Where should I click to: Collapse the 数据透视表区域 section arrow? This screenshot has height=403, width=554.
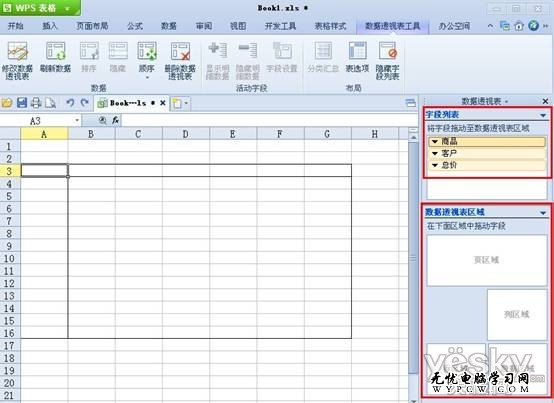[543, 213]
